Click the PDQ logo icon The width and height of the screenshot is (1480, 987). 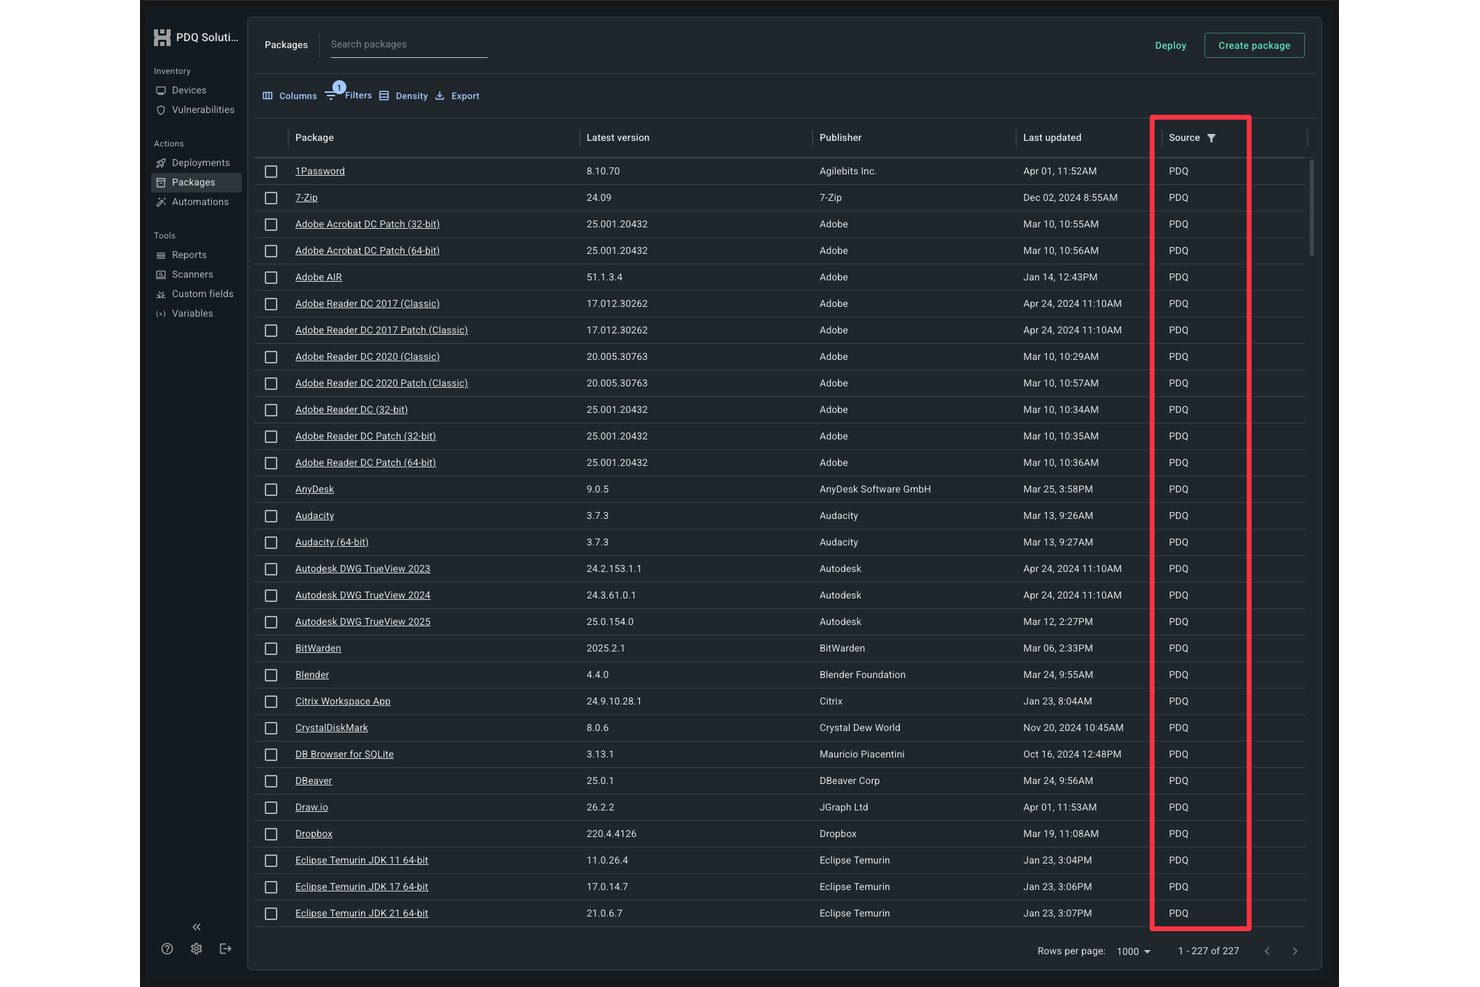pos(162,38)
